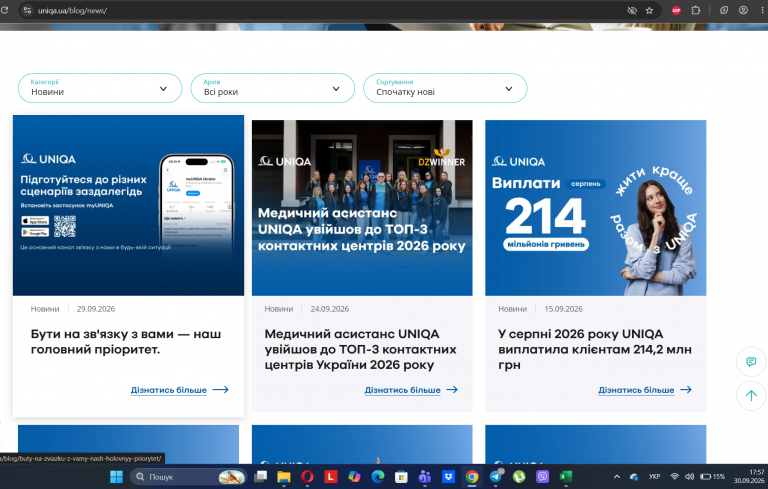This screenshot has height=489, width=768.
Task: Click Дізнатись більше under 24.09.2026 article
Action: [x=402, y=390]
